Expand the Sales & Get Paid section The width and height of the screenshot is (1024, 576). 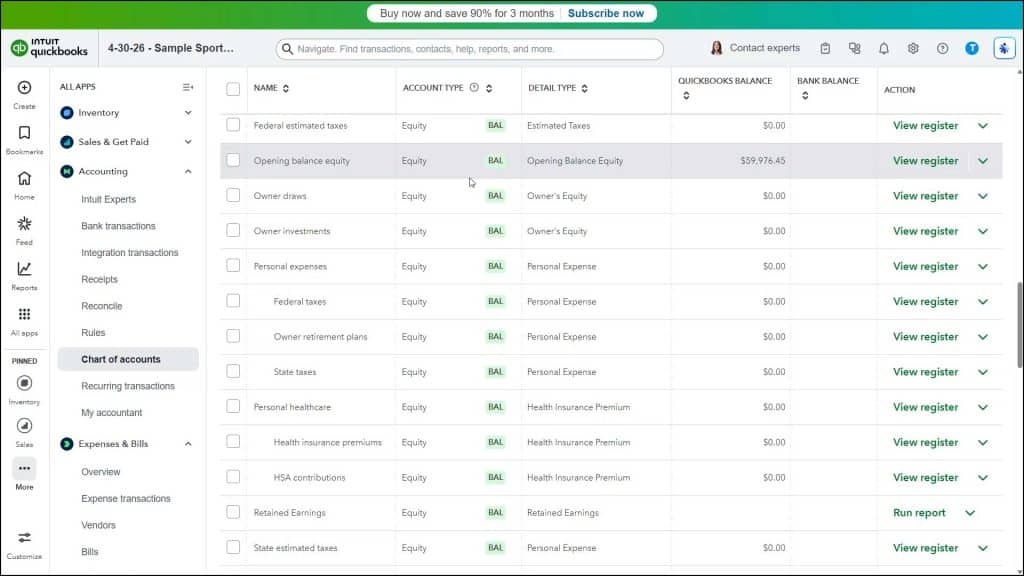pos(188,142)
